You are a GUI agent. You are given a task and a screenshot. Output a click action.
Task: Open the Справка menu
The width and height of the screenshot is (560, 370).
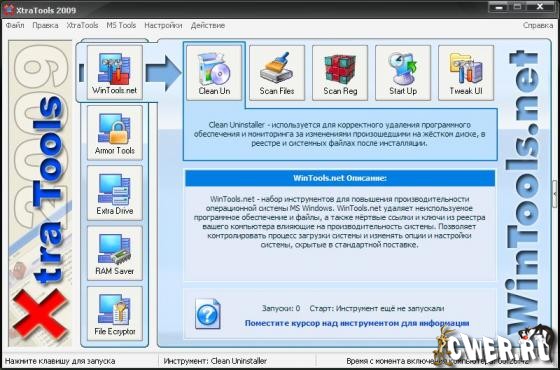pyautogui.click(x=538, y=25)
